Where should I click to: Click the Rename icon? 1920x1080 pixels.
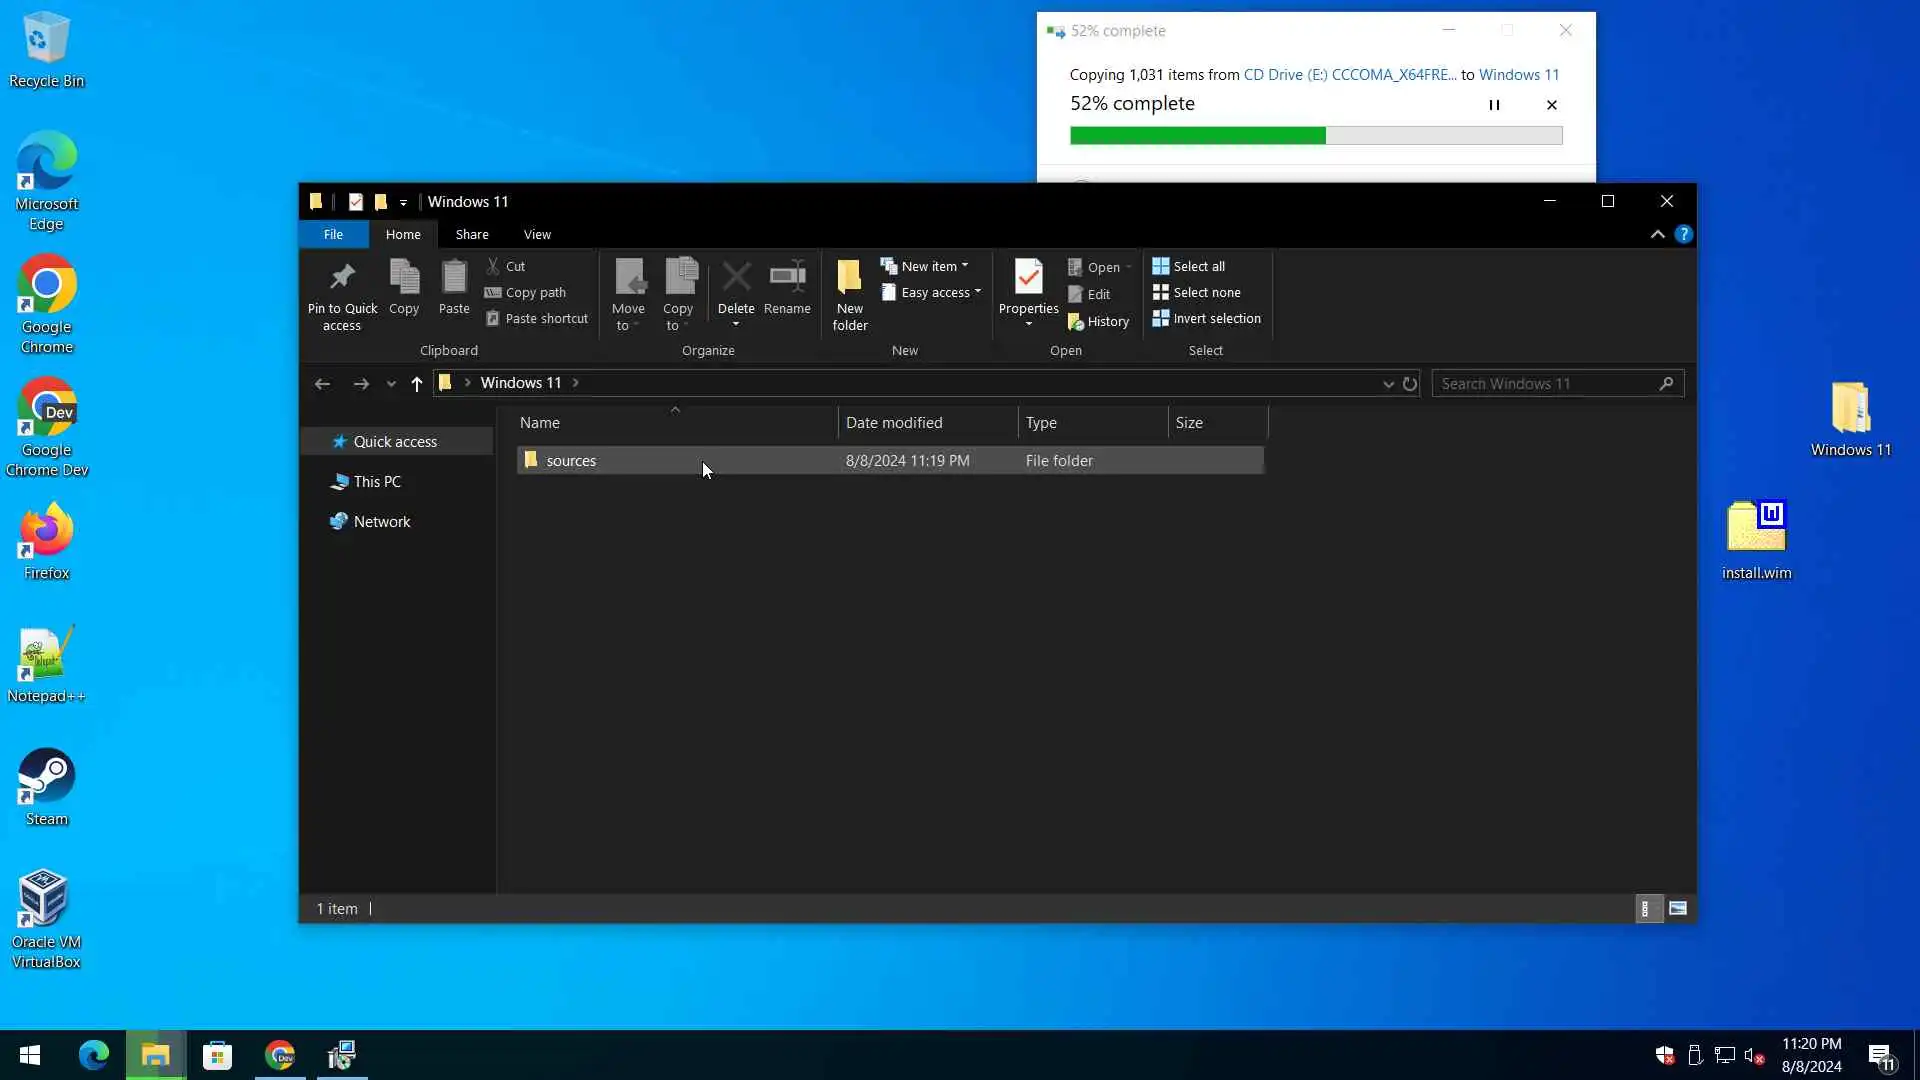(x=787, y=278)
